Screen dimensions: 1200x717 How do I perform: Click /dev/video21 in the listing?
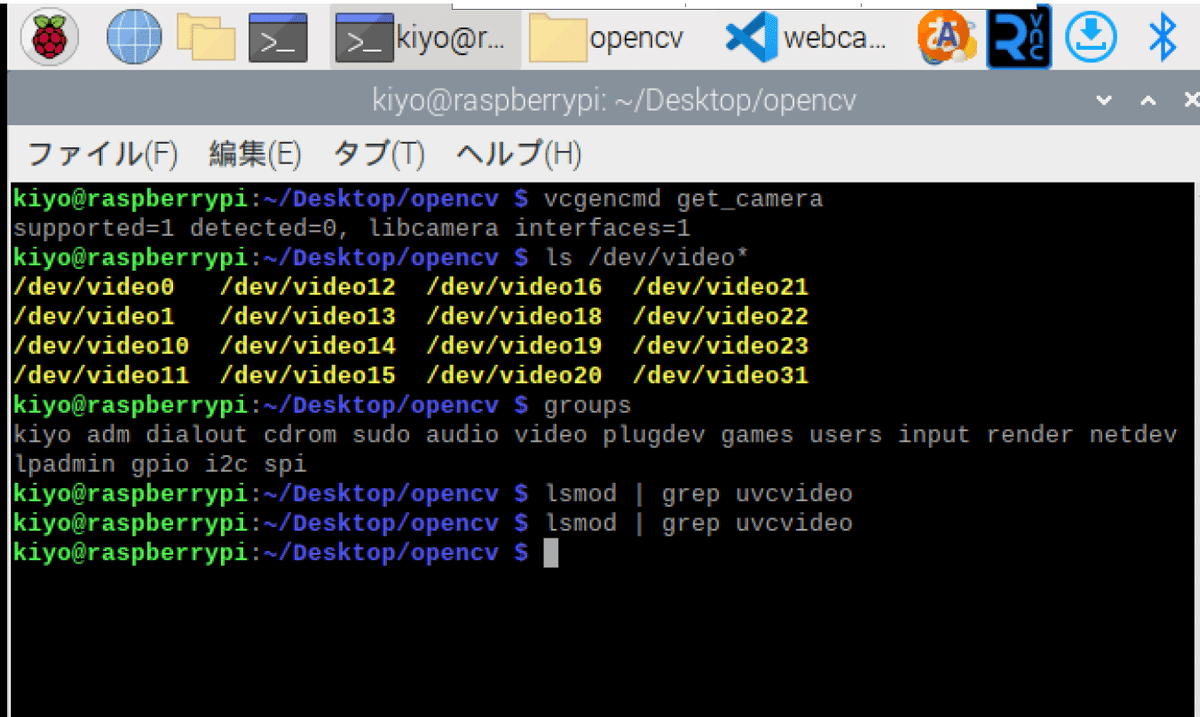[x=721, y=288]
